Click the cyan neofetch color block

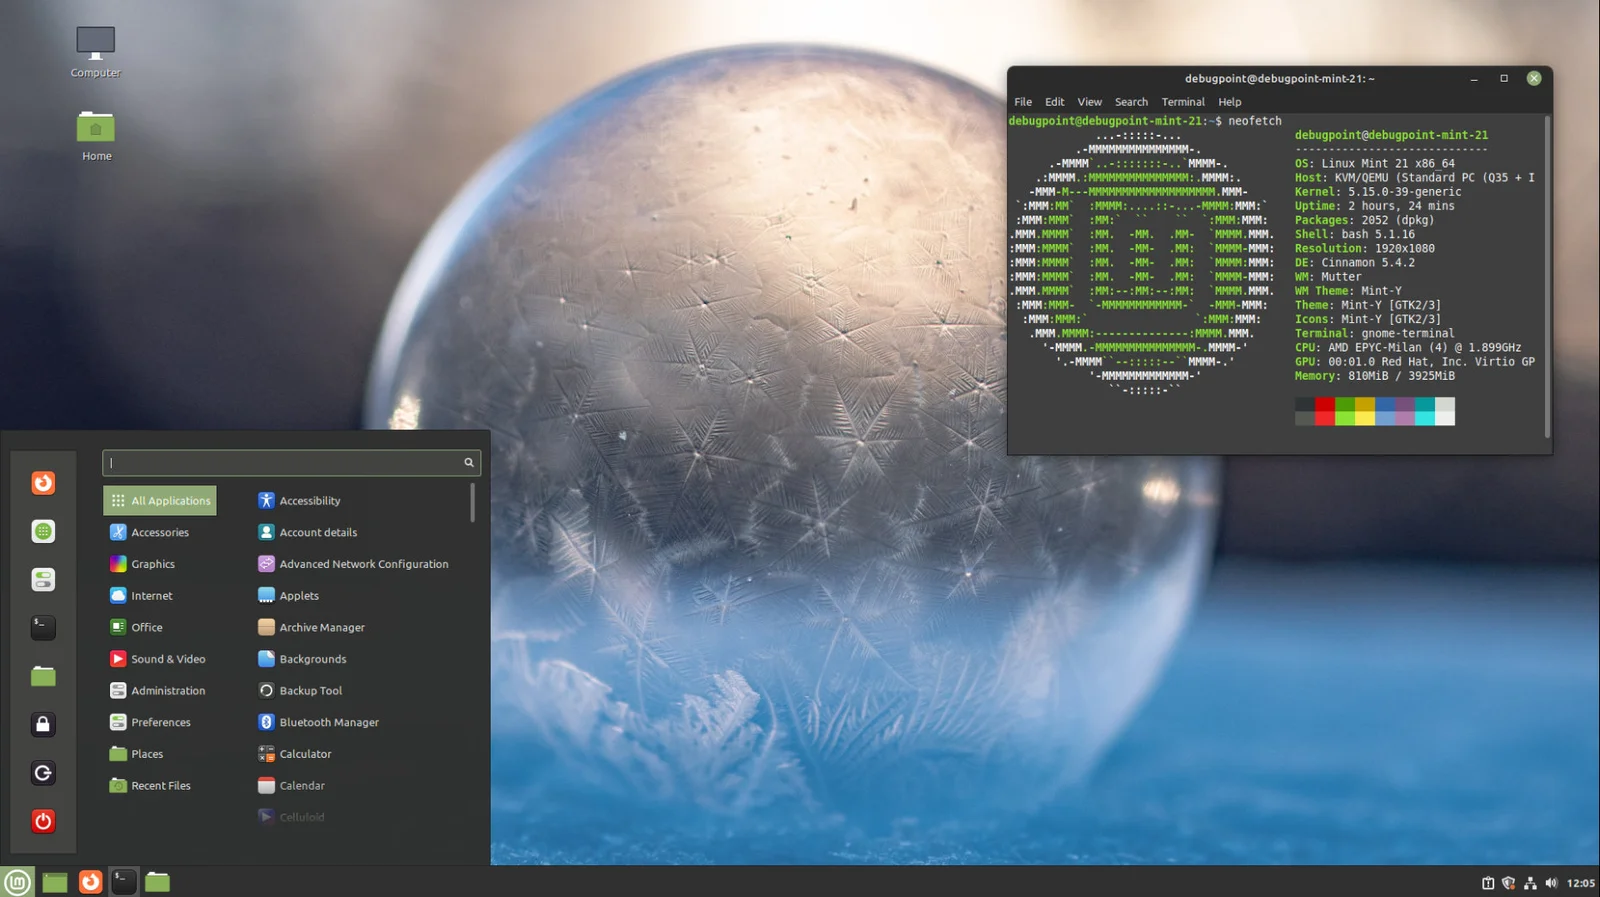coord(1425,411)
